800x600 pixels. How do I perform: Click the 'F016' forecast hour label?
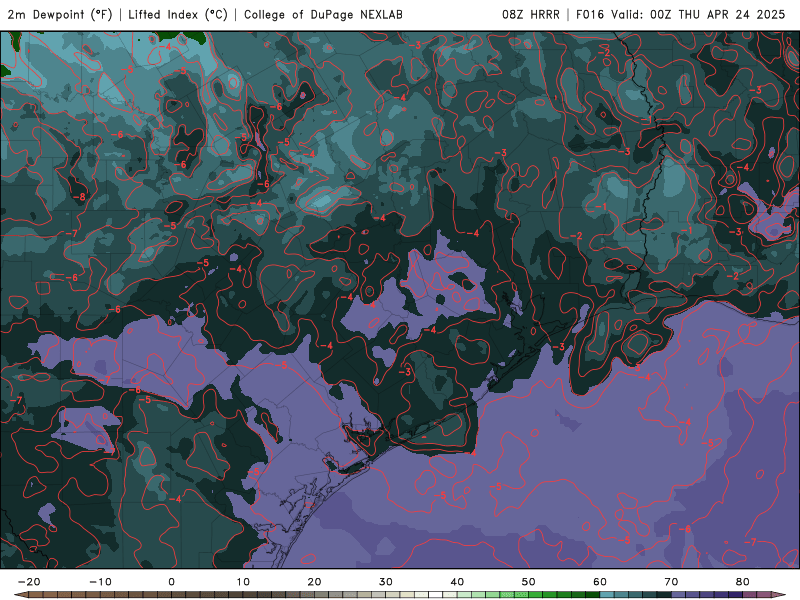click(590, 15)
